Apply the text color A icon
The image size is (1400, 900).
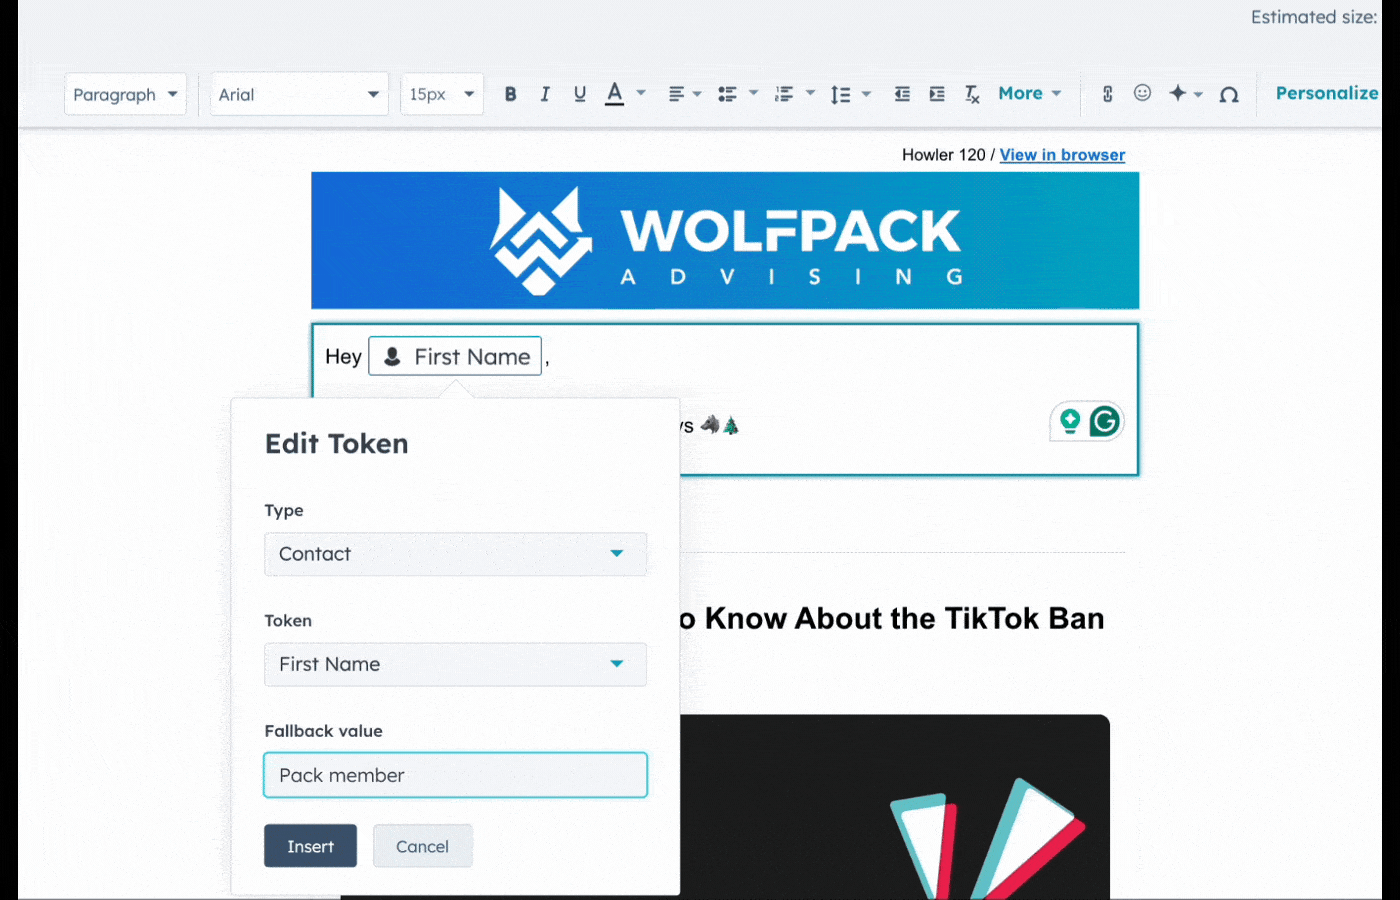click(615, 94)
